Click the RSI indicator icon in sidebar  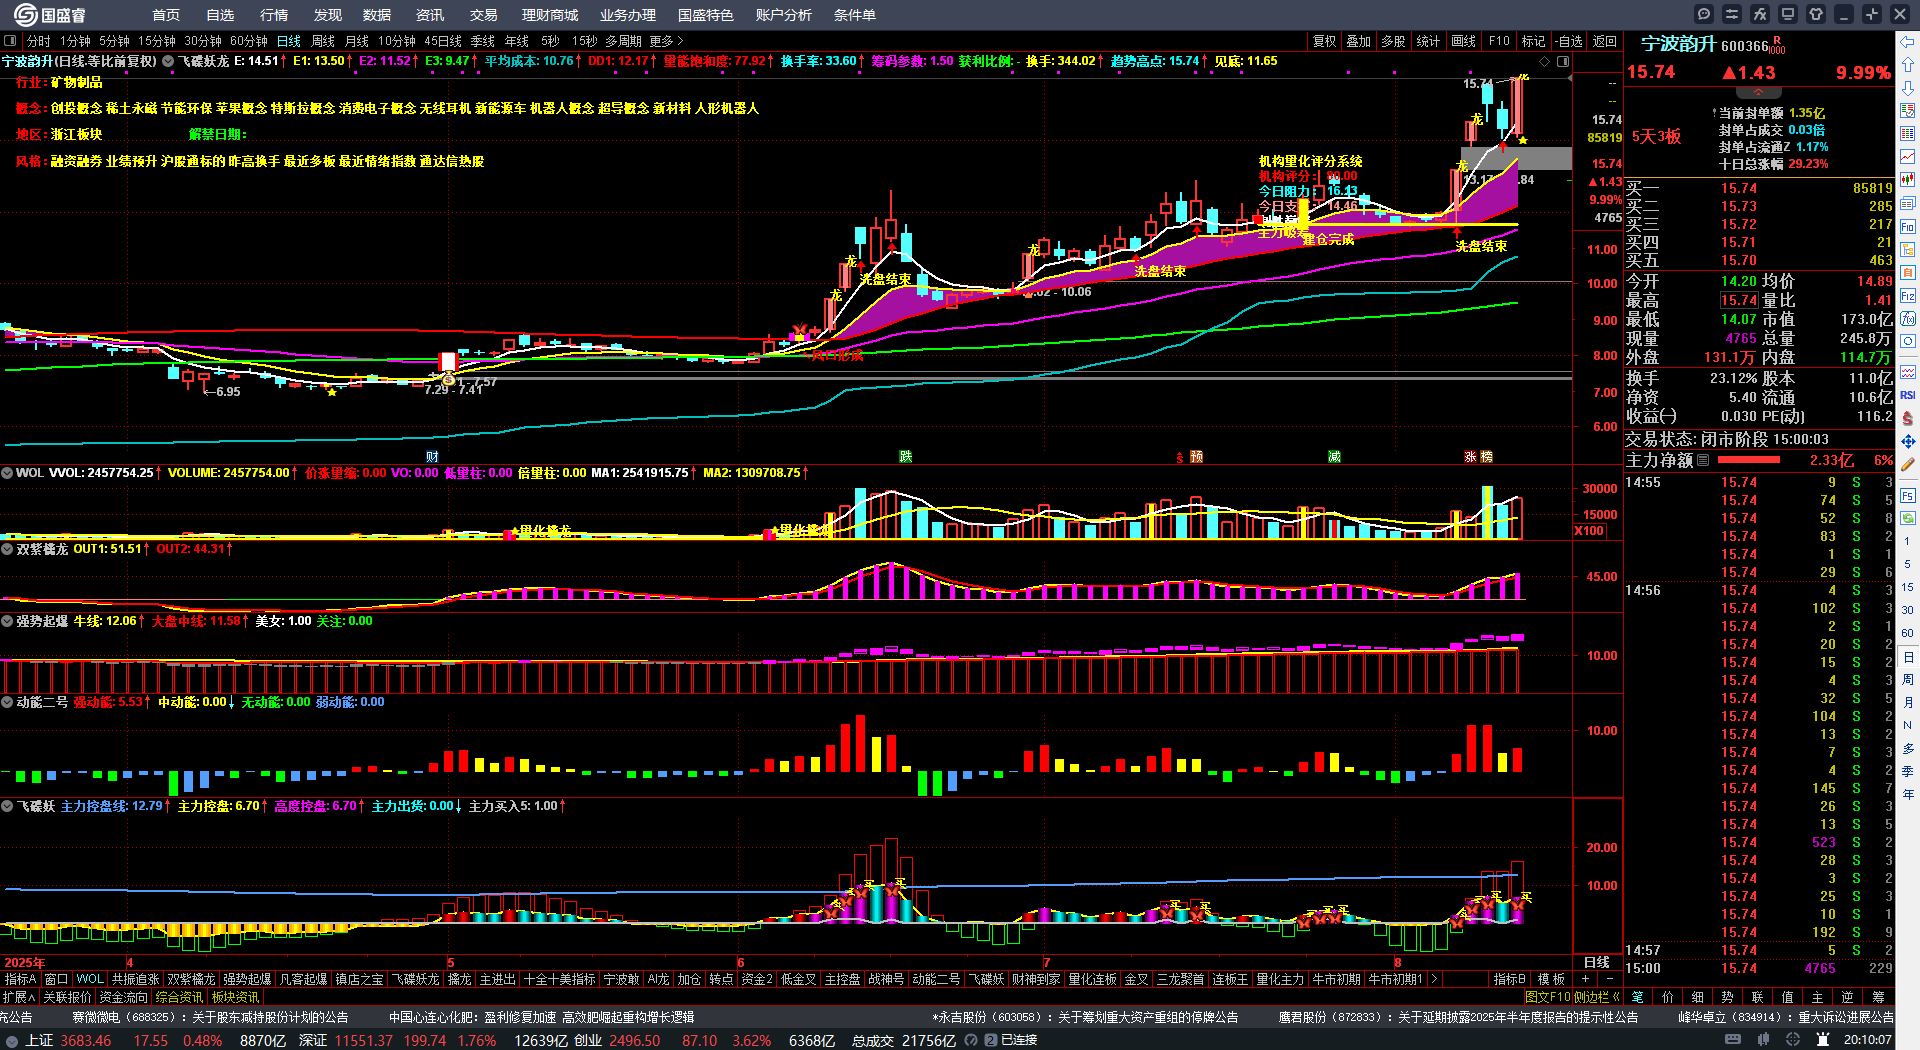[x=1908, y=395]
